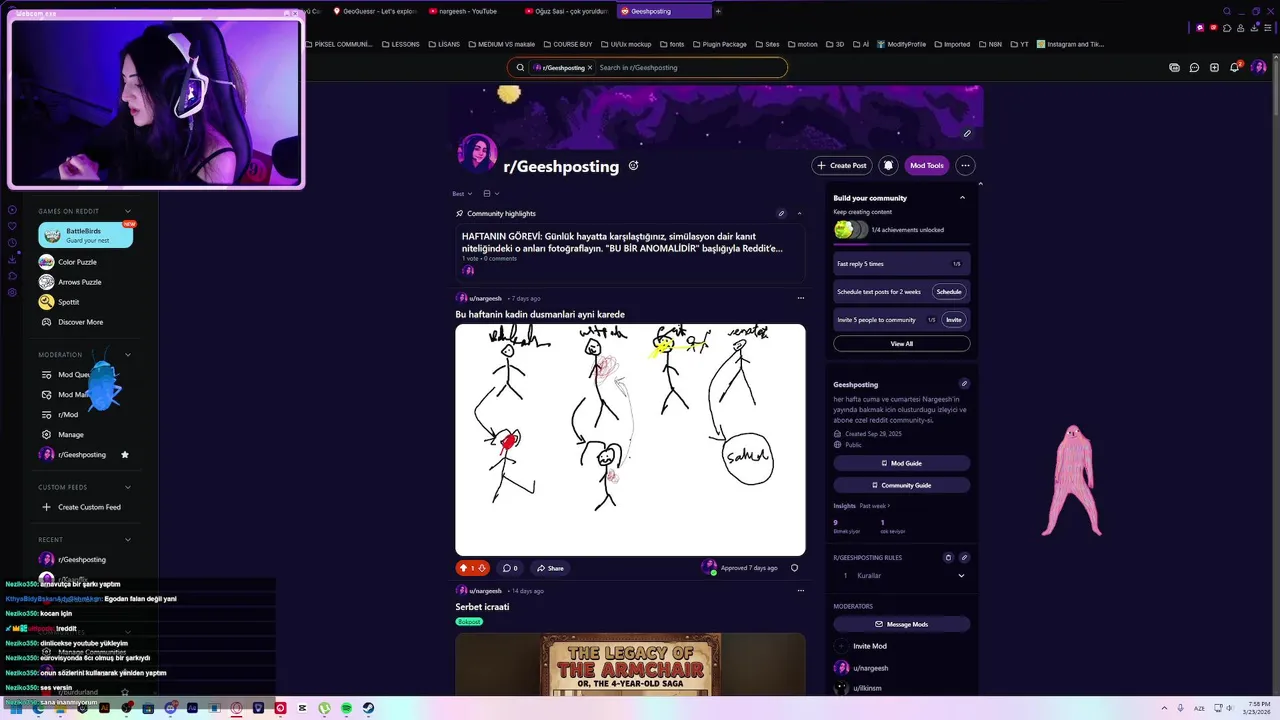Open the BattleBirds game card
Viewport: 1280px width, 720px height.
point(85,235)
